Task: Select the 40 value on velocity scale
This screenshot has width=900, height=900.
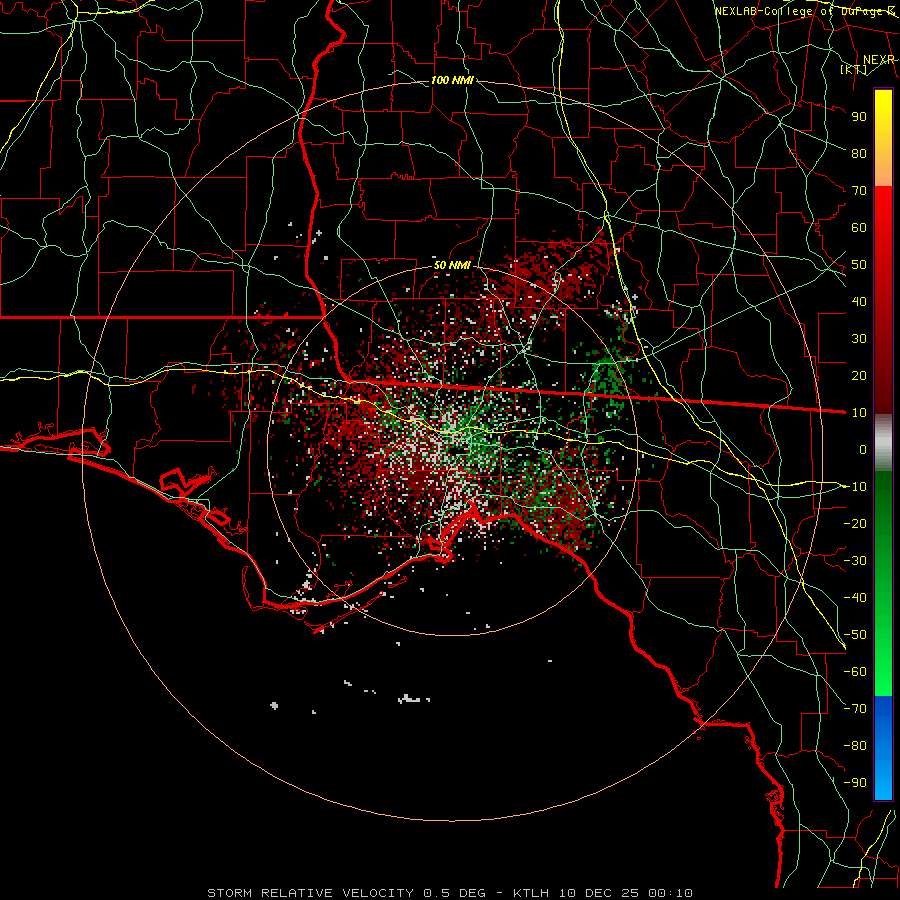Action: [x=859, y=302]
